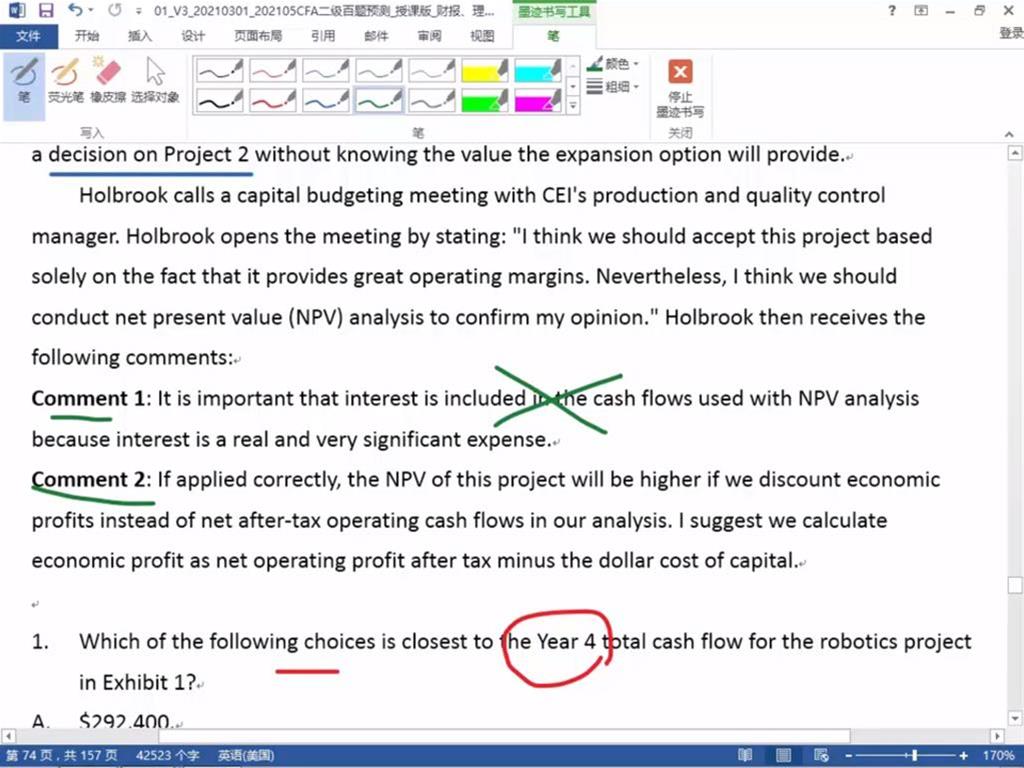Switch to Print Layout view

click(781, 756)
